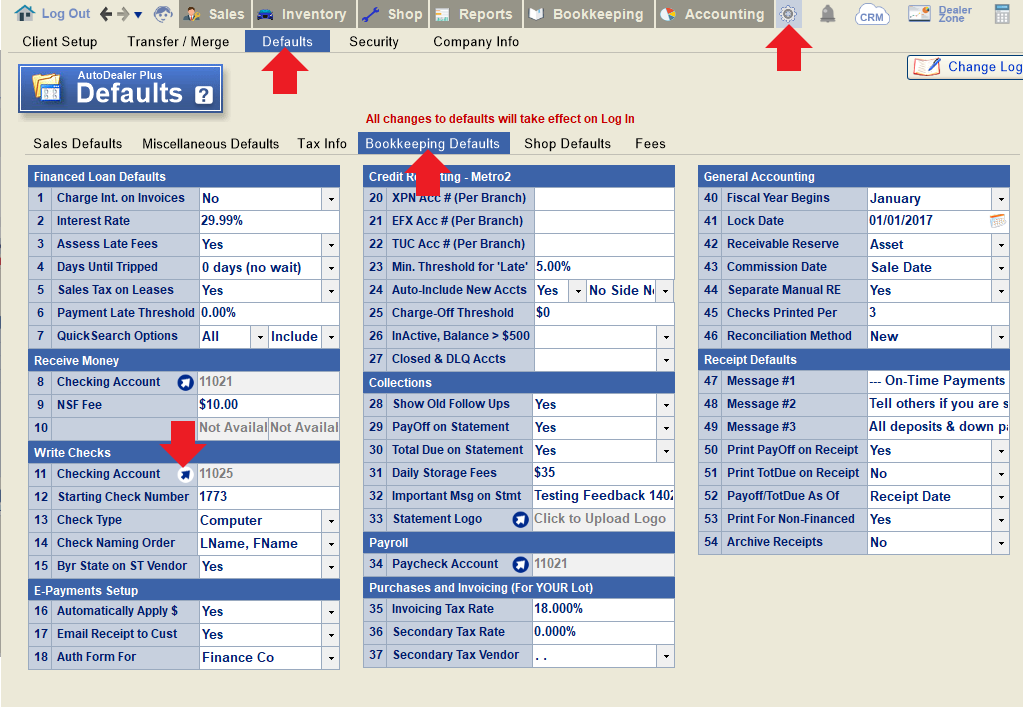Open the Secondary Tax Vendor dropdown

(x=665, y=656)
